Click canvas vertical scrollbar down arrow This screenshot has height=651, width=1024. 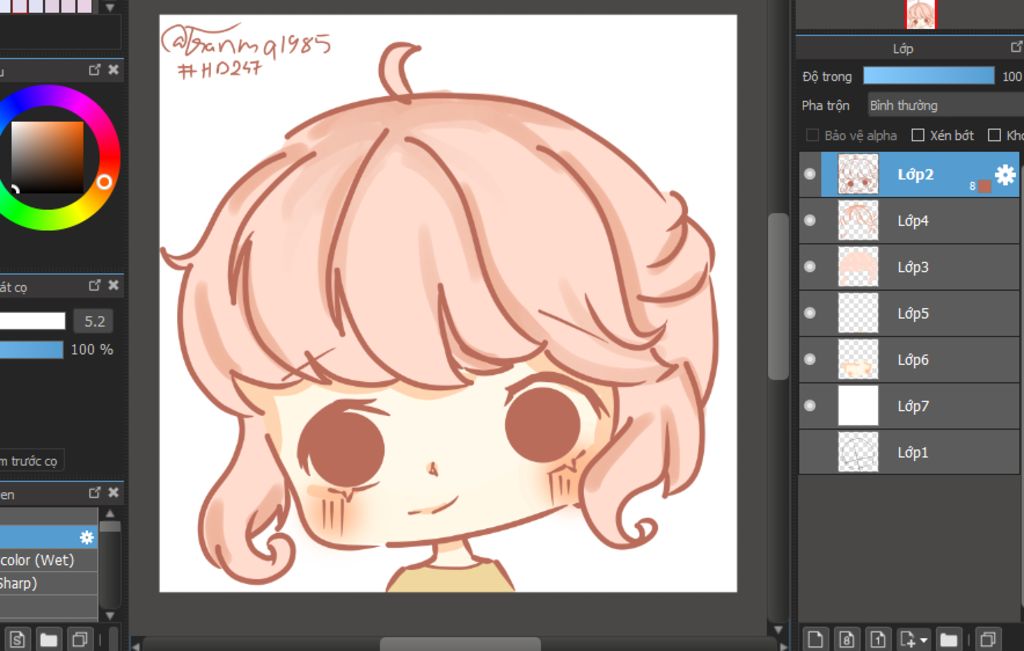(778, 629)
